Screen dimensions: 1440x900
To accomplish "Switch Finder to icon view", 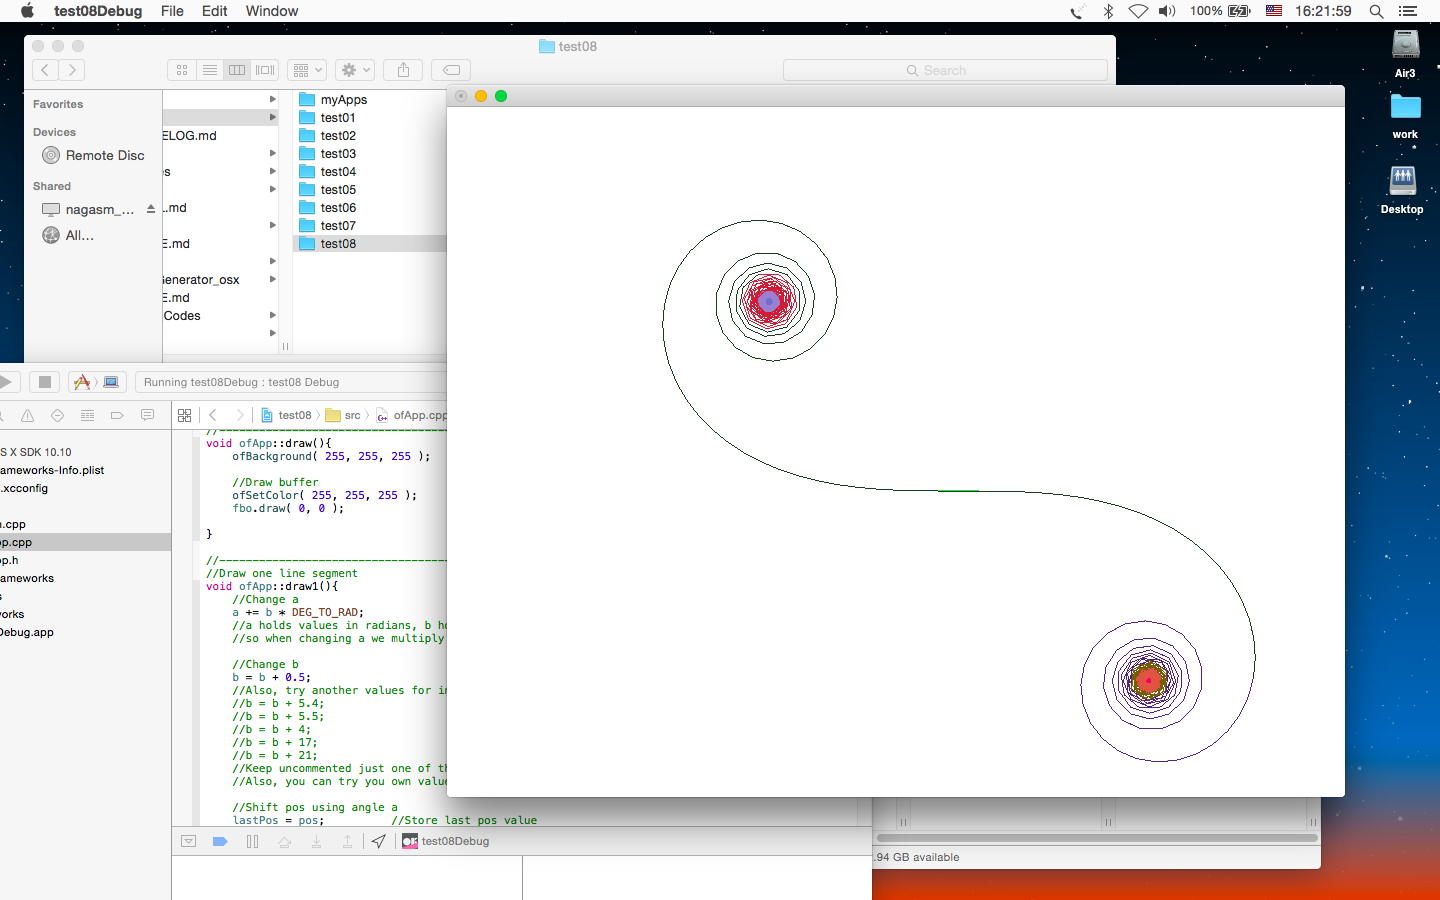I will tap(182, 70).
